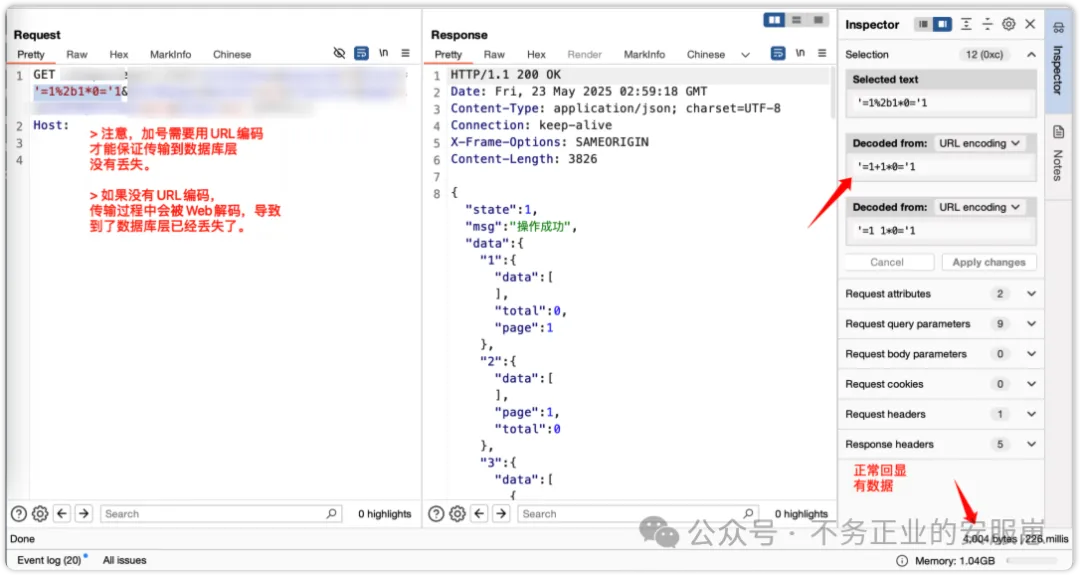Go to next match in Response search
The image size is (1080, 575).
[501, 514]
